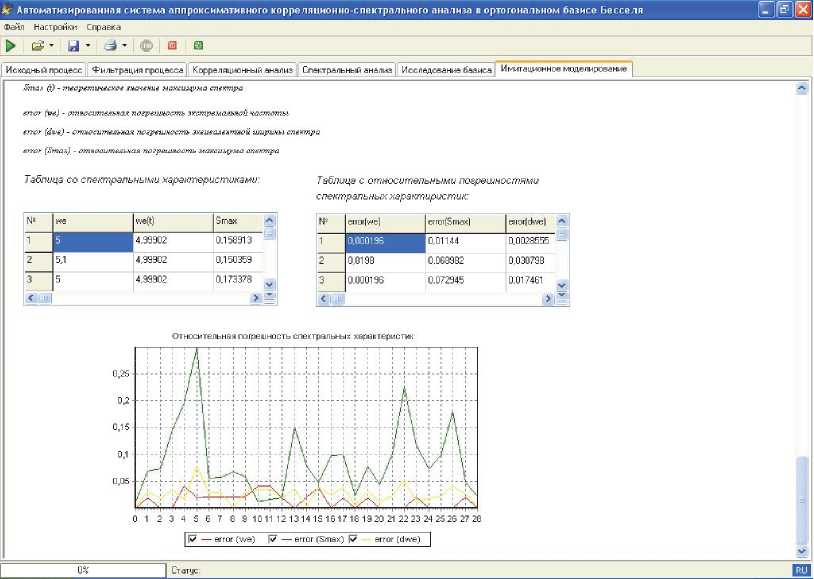The image size is (814, 579).
Task: Click the we(t) column header
Action: tap(171, 221)
